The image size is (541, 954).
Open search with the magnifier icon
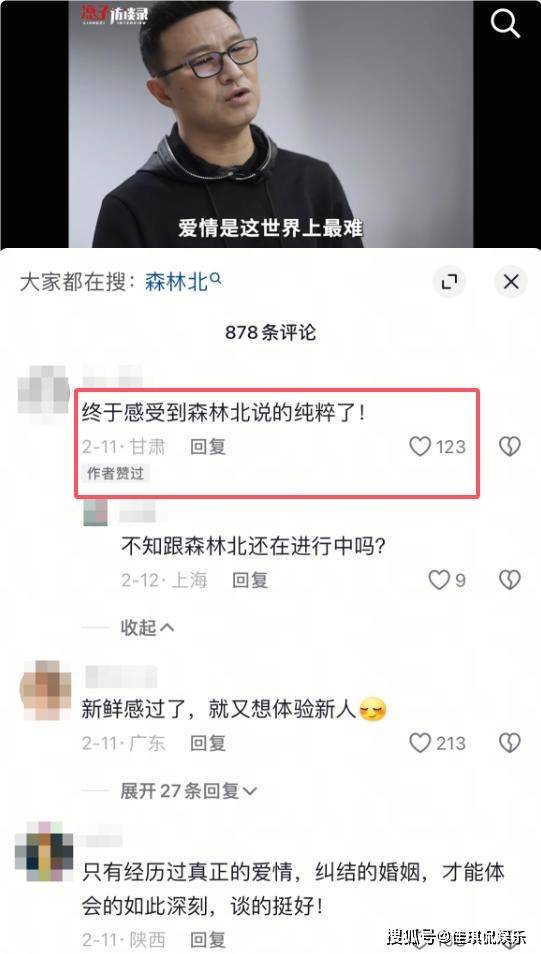[x=505, y=23]
